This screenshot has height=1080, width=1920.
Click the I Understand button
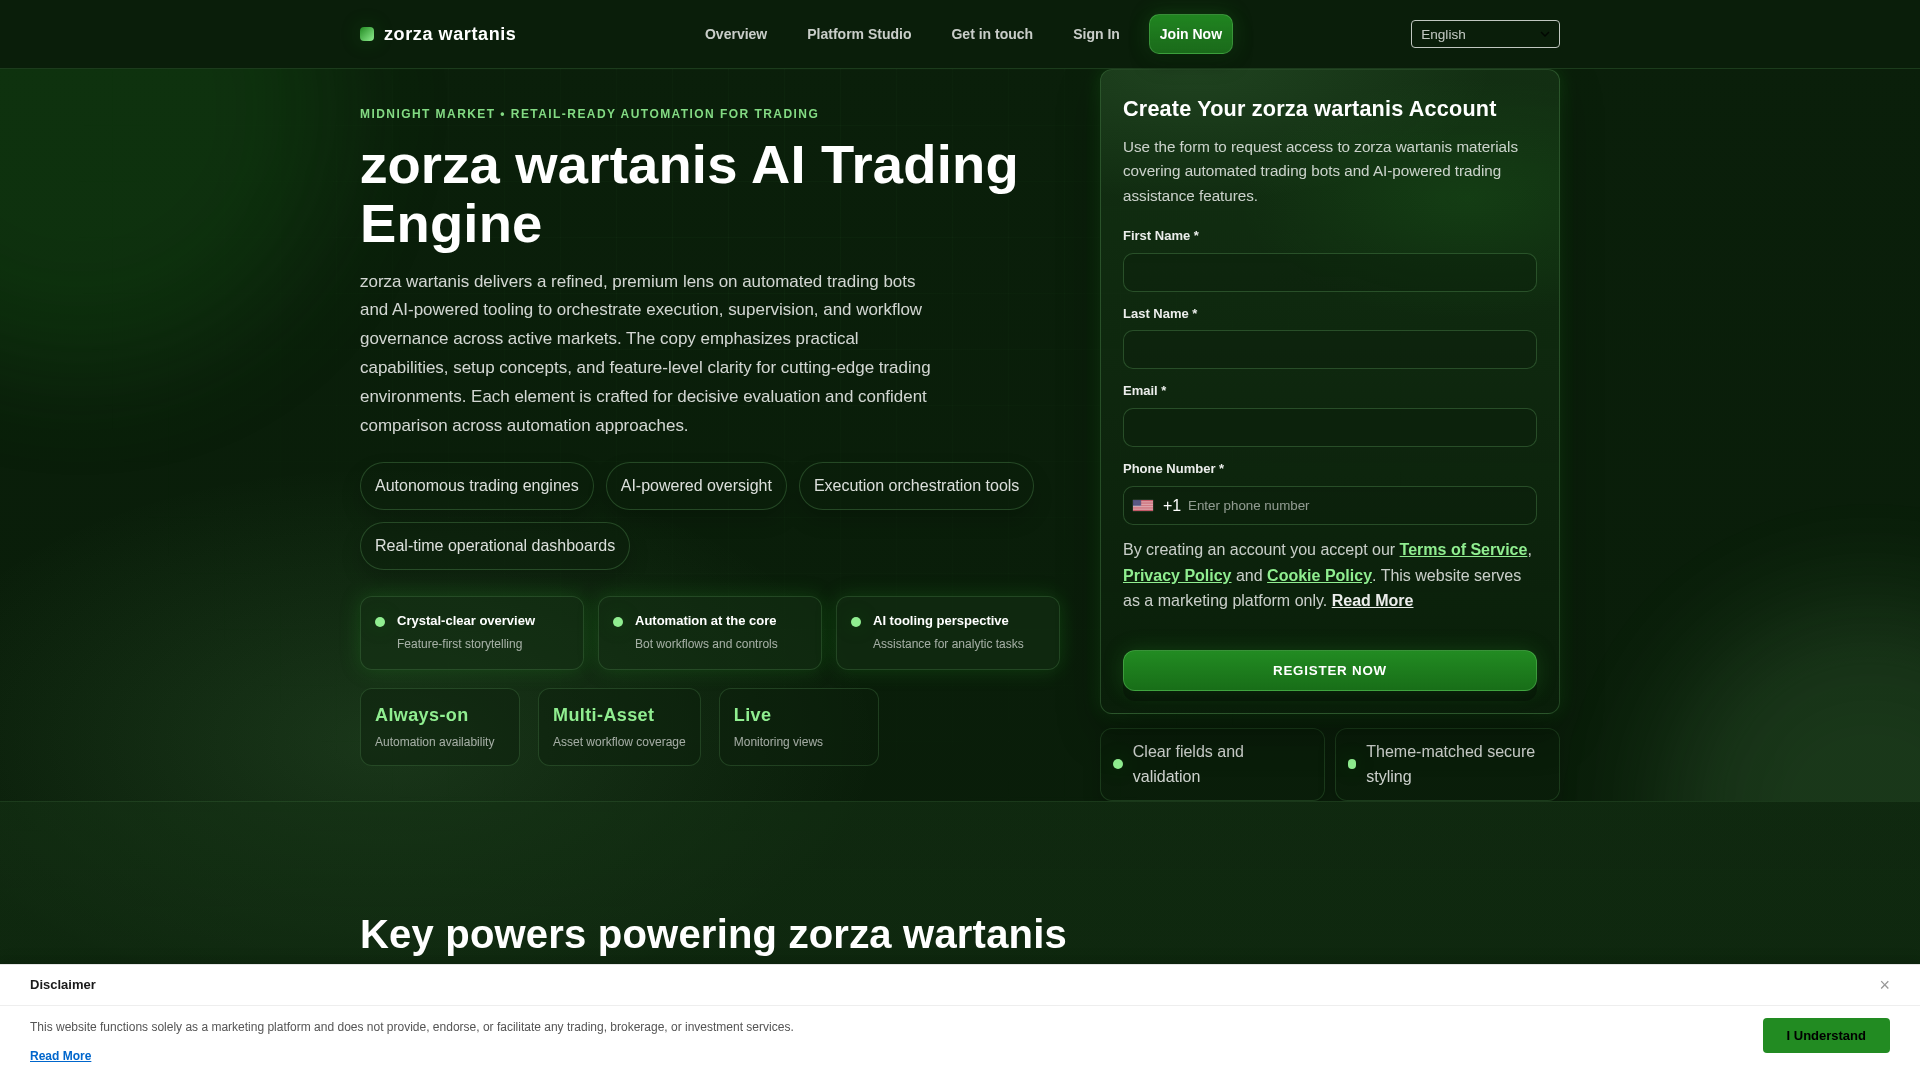pos(1826,1036)
